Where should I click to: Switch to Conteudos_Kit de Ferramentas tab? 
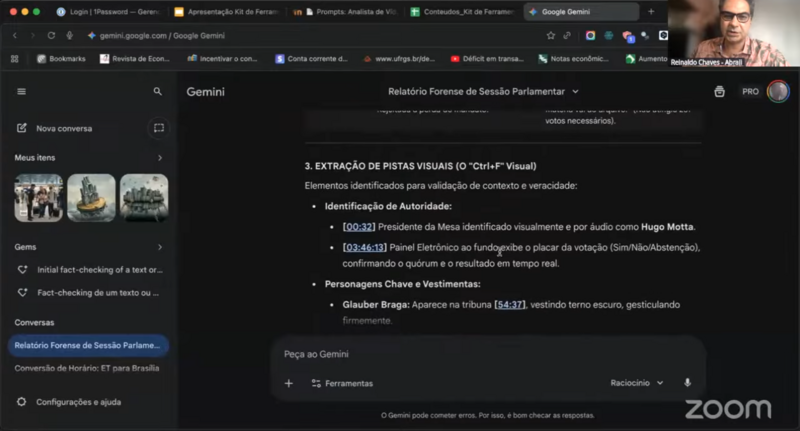tap(463, 12)
